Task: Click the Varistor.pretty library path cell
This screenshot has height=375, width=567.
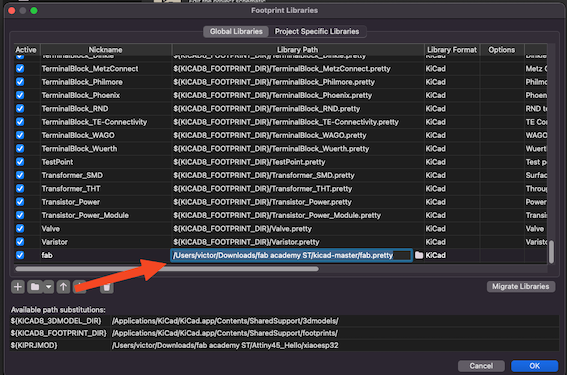Action: [x=298, y=242]
